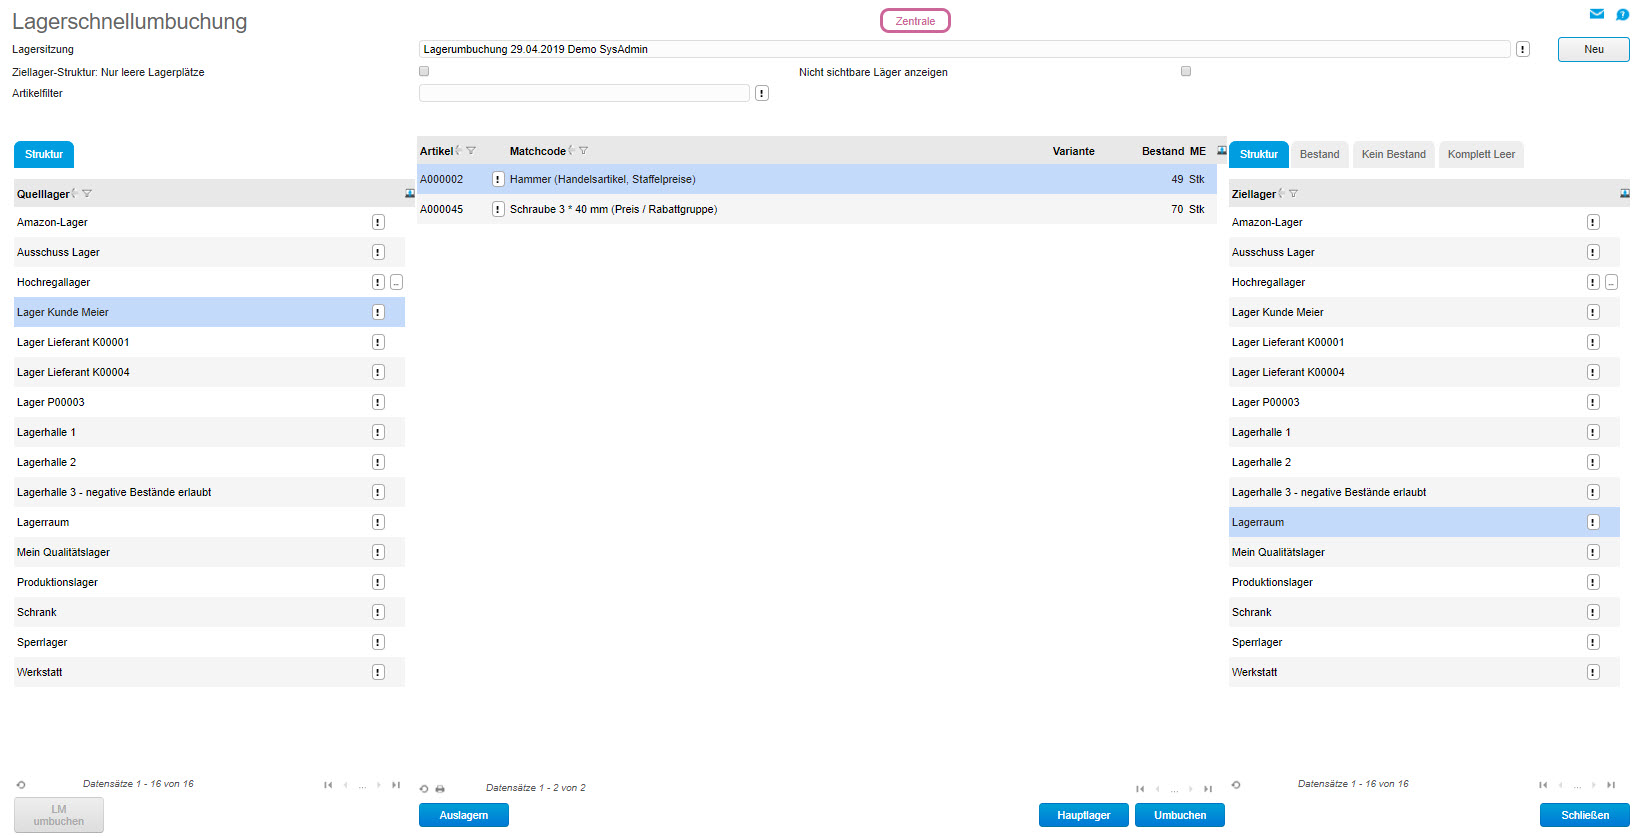Refresh the article list
Screen dimensions: 1640x838
424,789
